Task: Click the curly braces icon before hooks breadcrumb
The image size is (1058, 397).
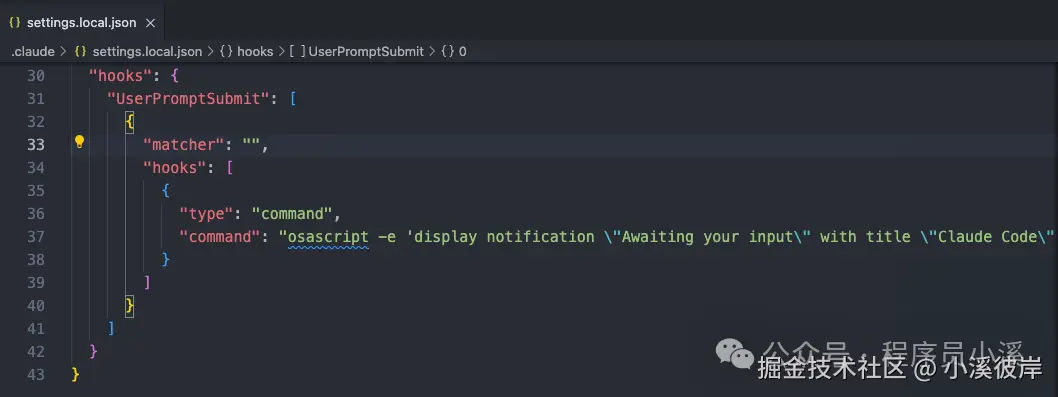Action: coord(226,51)
